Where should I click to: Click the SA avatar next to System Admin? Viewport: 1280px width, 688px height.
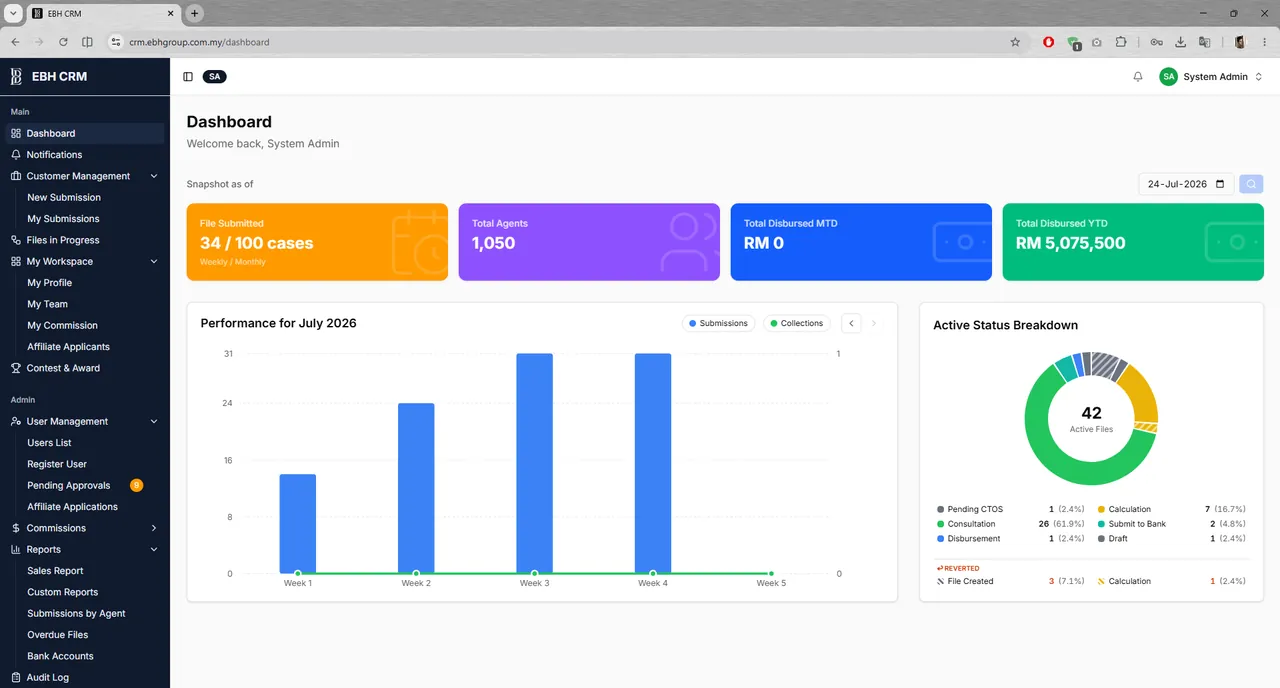coord(1168,77)
